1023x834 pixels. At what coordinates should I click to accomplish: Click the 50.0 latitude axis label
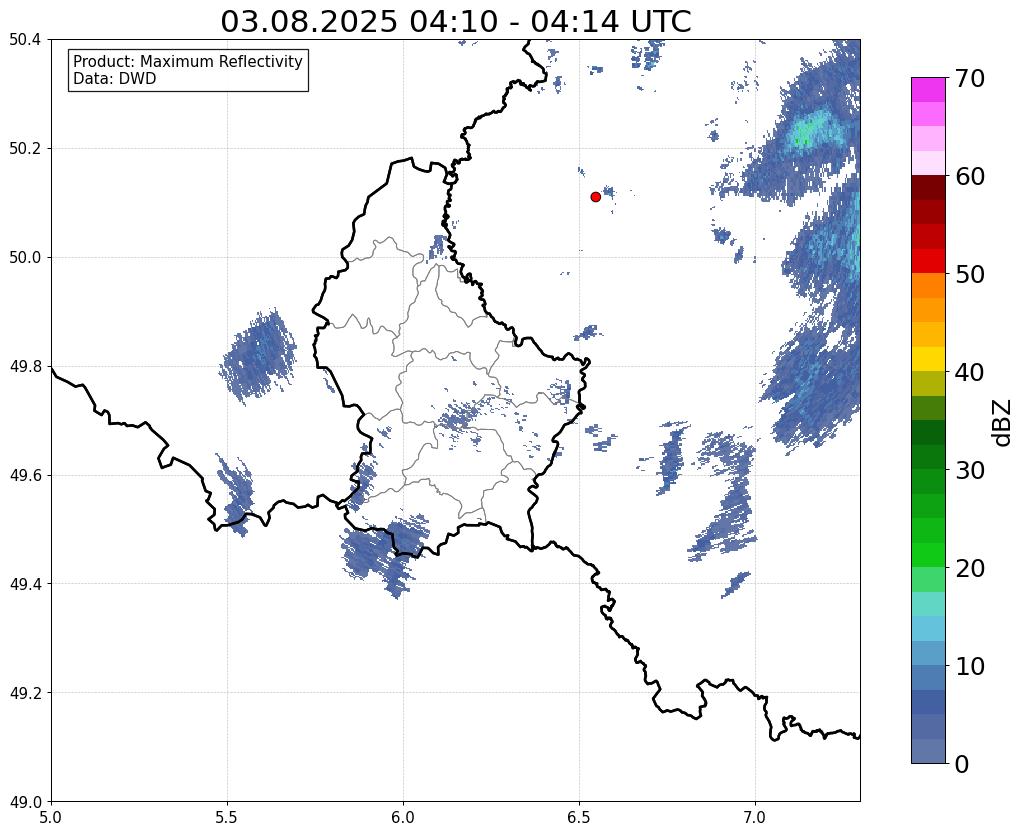(x=25, y=258)
